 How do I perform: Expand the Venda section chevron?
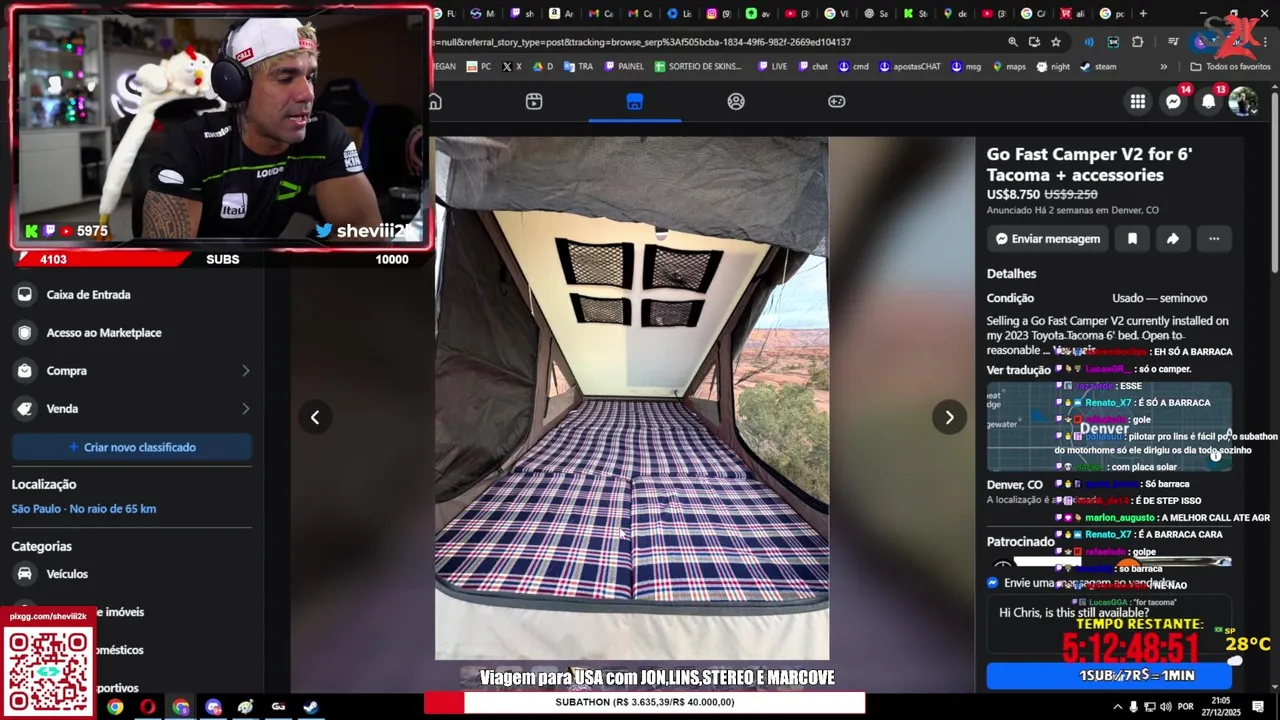(246, 409)
